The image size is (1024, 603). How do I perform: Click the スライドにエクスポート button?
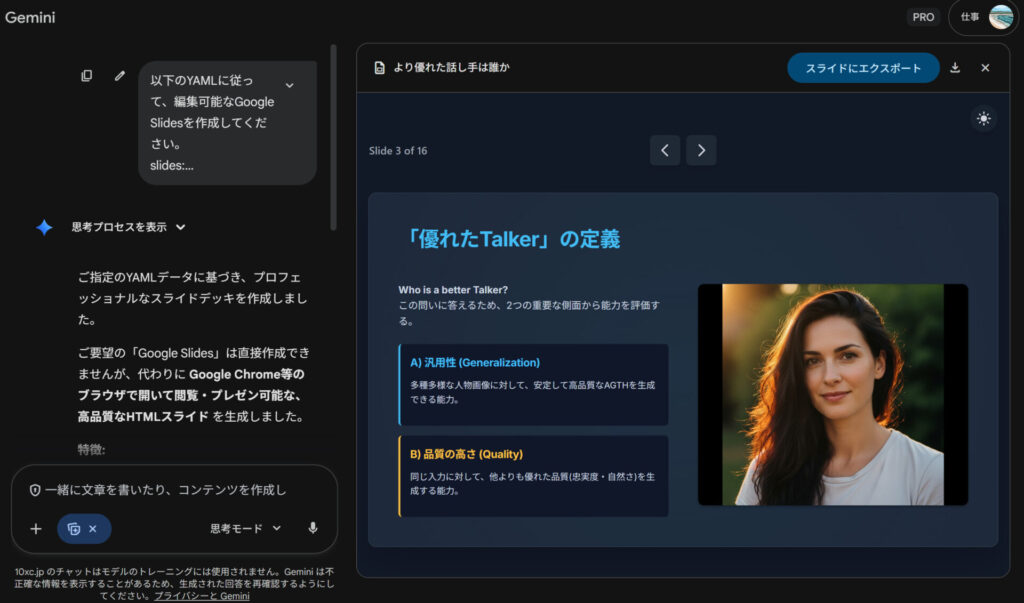pyautogui.click(x=863, y=68)
